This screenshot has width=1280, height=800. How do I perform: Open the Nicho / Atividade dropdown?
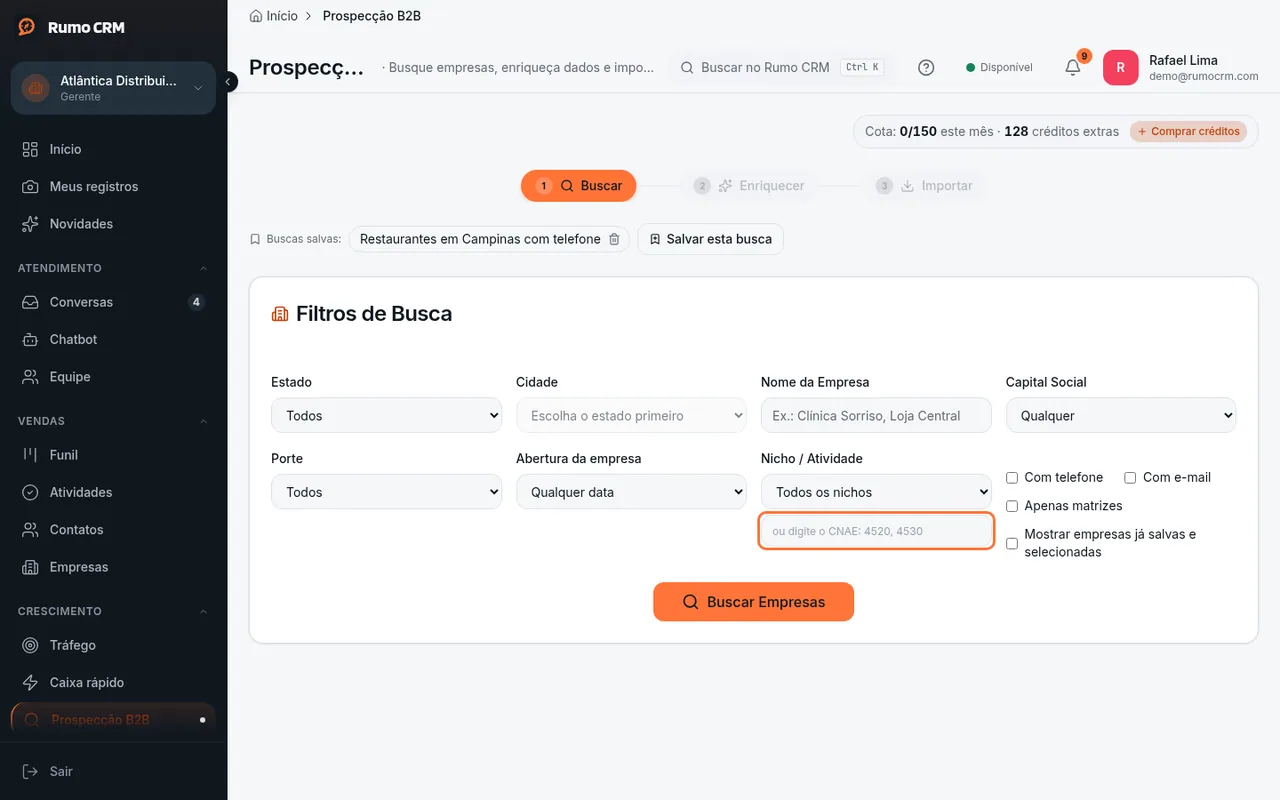pyautogui.click(x=876, y=492)
